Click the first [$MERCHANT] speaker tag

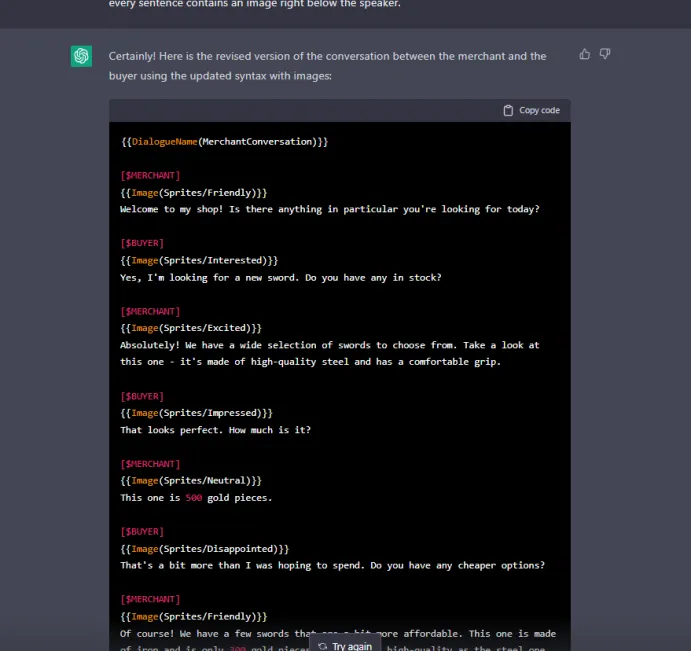[150, 175]
